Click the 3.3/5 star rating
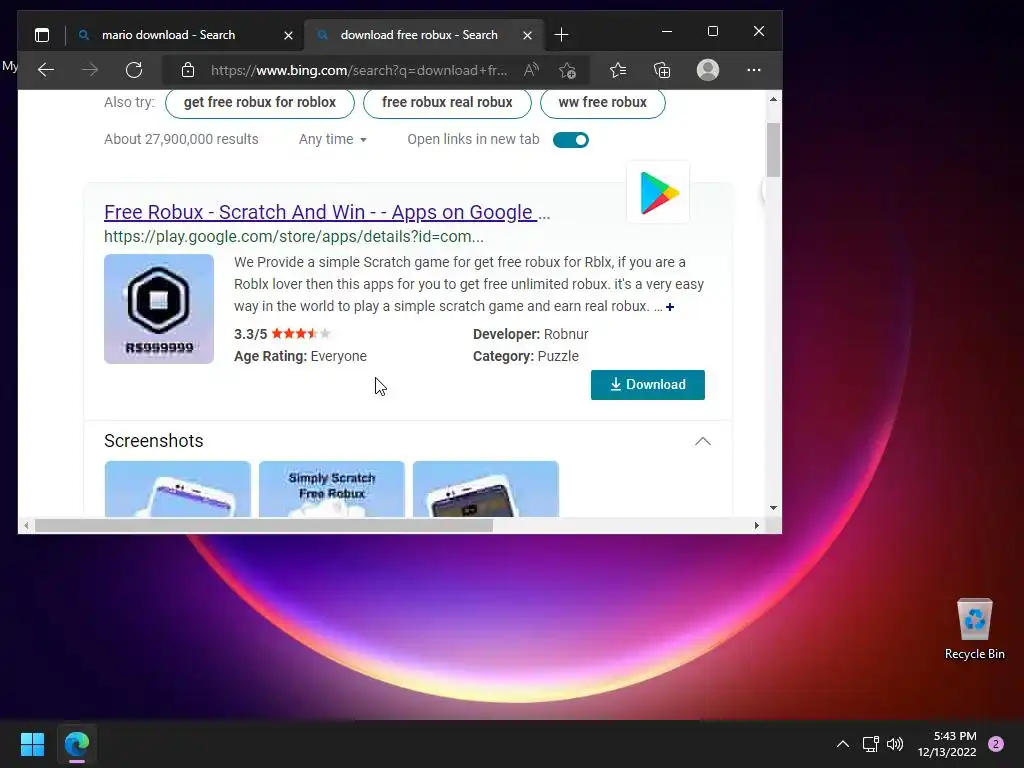Image resolution: width=1024 pixels, height=768 pixels. coord(283,334)
